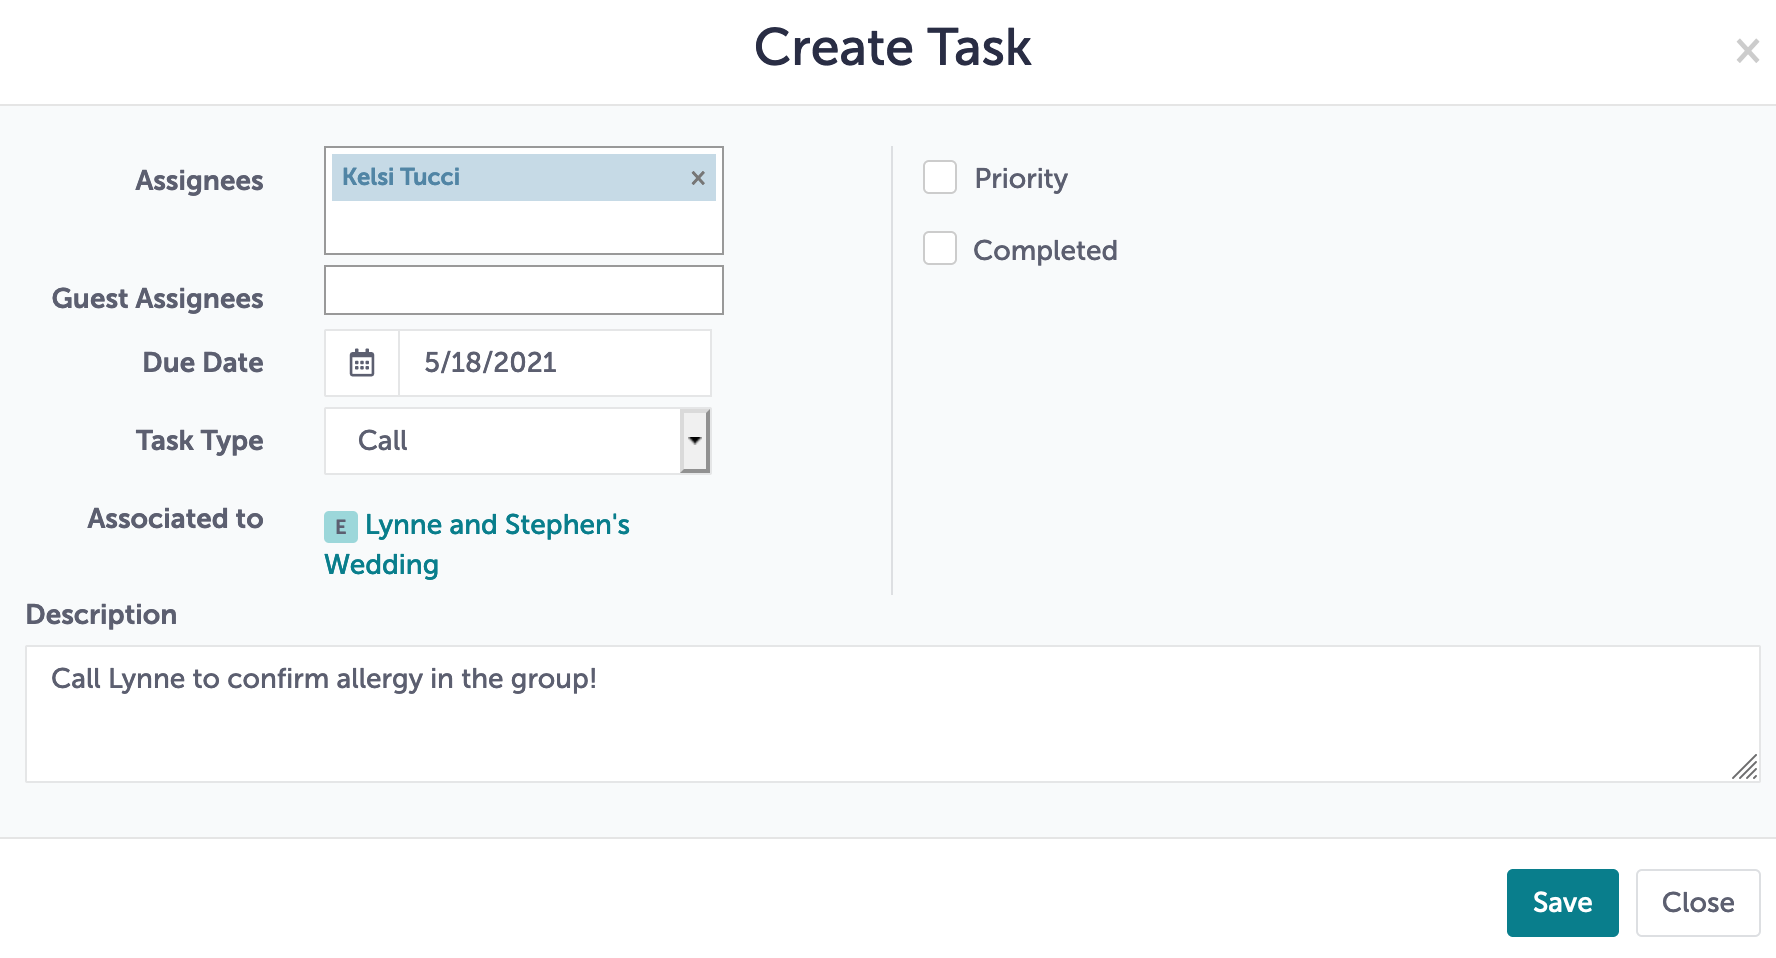1776x958 pixels.
Task: Close the Create Task dialog with X
Action: click(1747, 51)
